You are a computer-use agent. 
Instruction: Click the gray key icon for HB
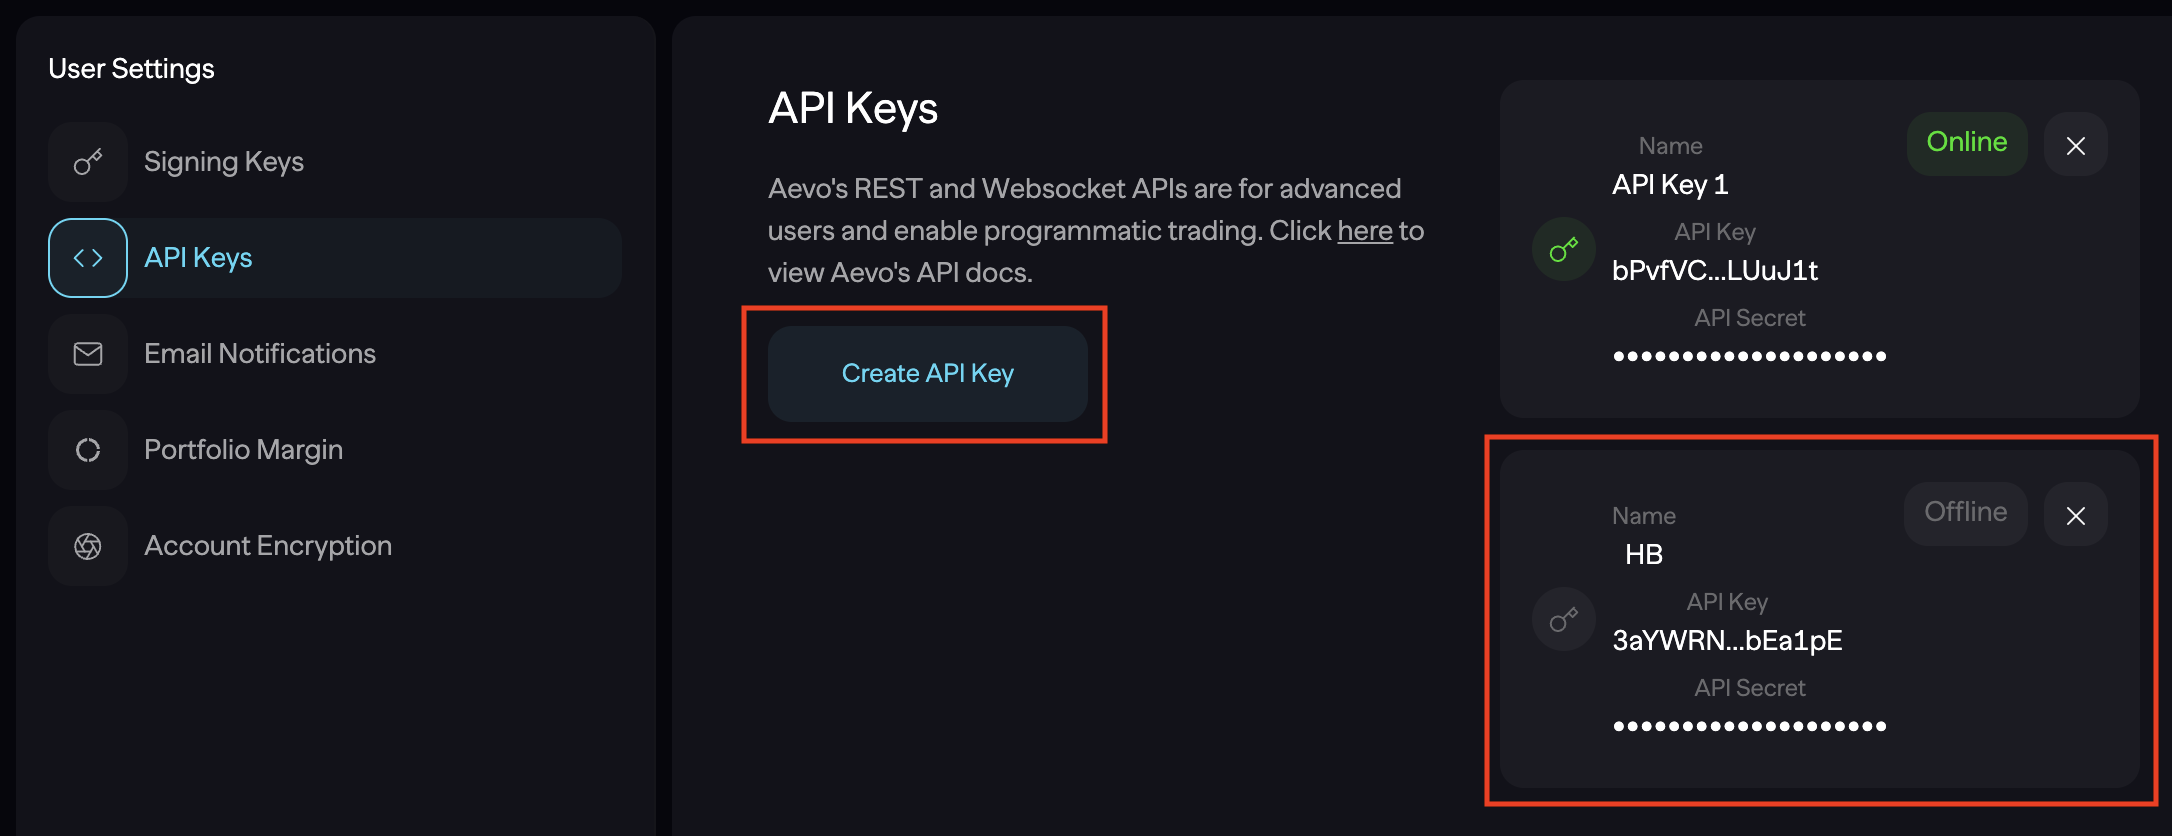(x=1563, y=619)
